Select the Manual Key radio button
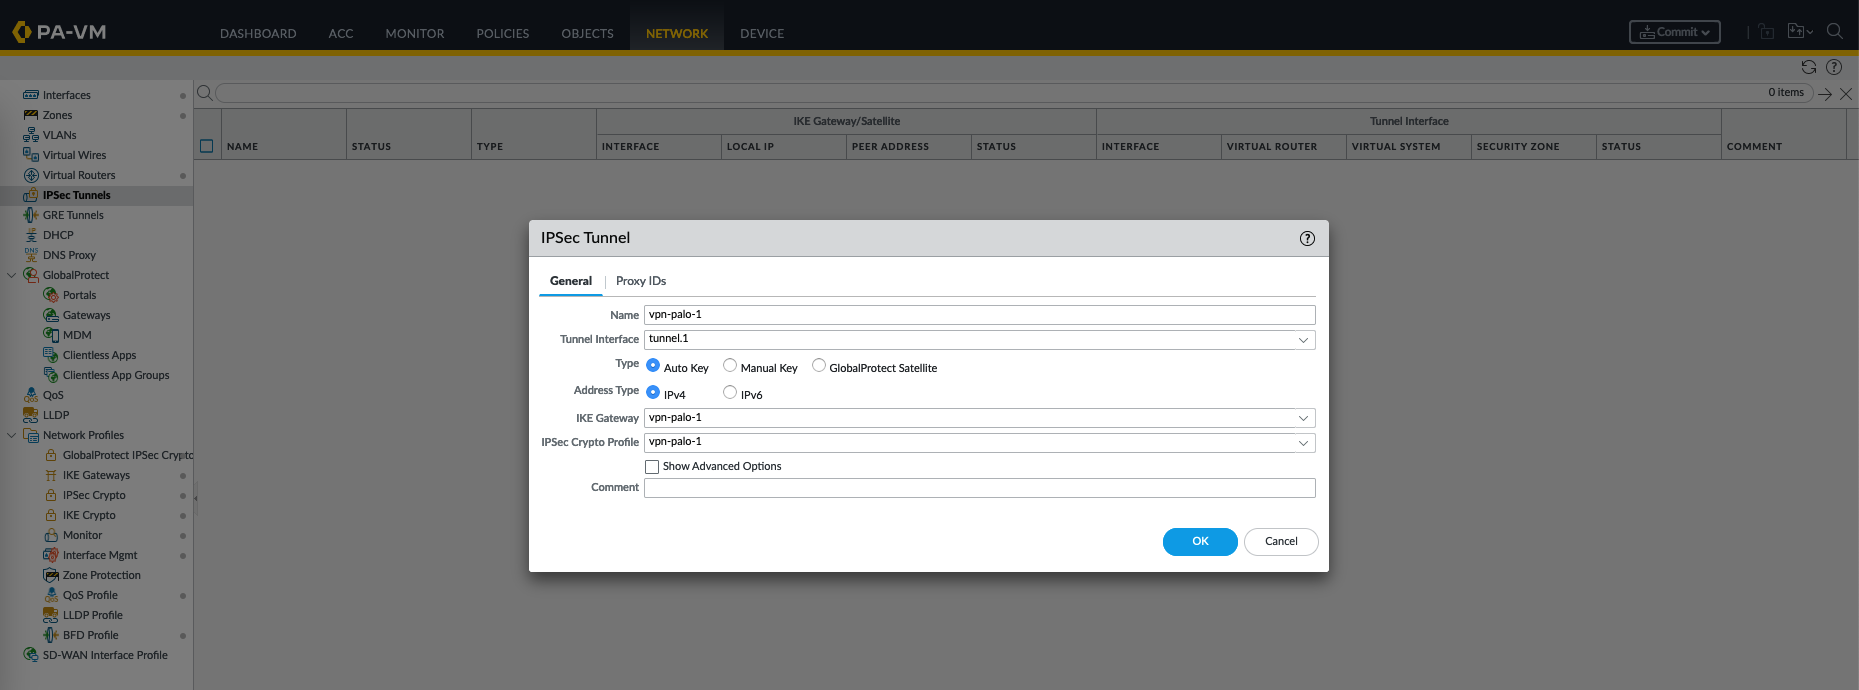Viewport: 1859px width, 690px height. [730, 366]
